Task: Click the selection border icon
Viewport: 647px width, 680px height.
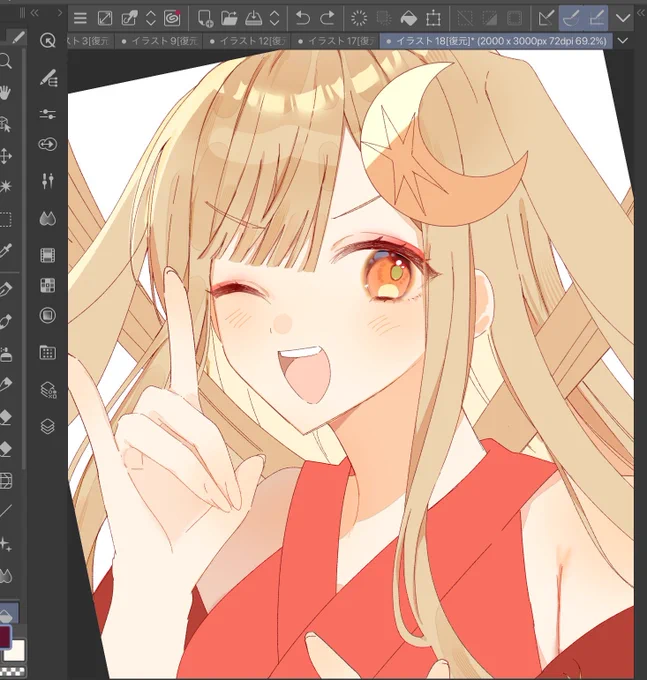Action: [x=514, y=18]
